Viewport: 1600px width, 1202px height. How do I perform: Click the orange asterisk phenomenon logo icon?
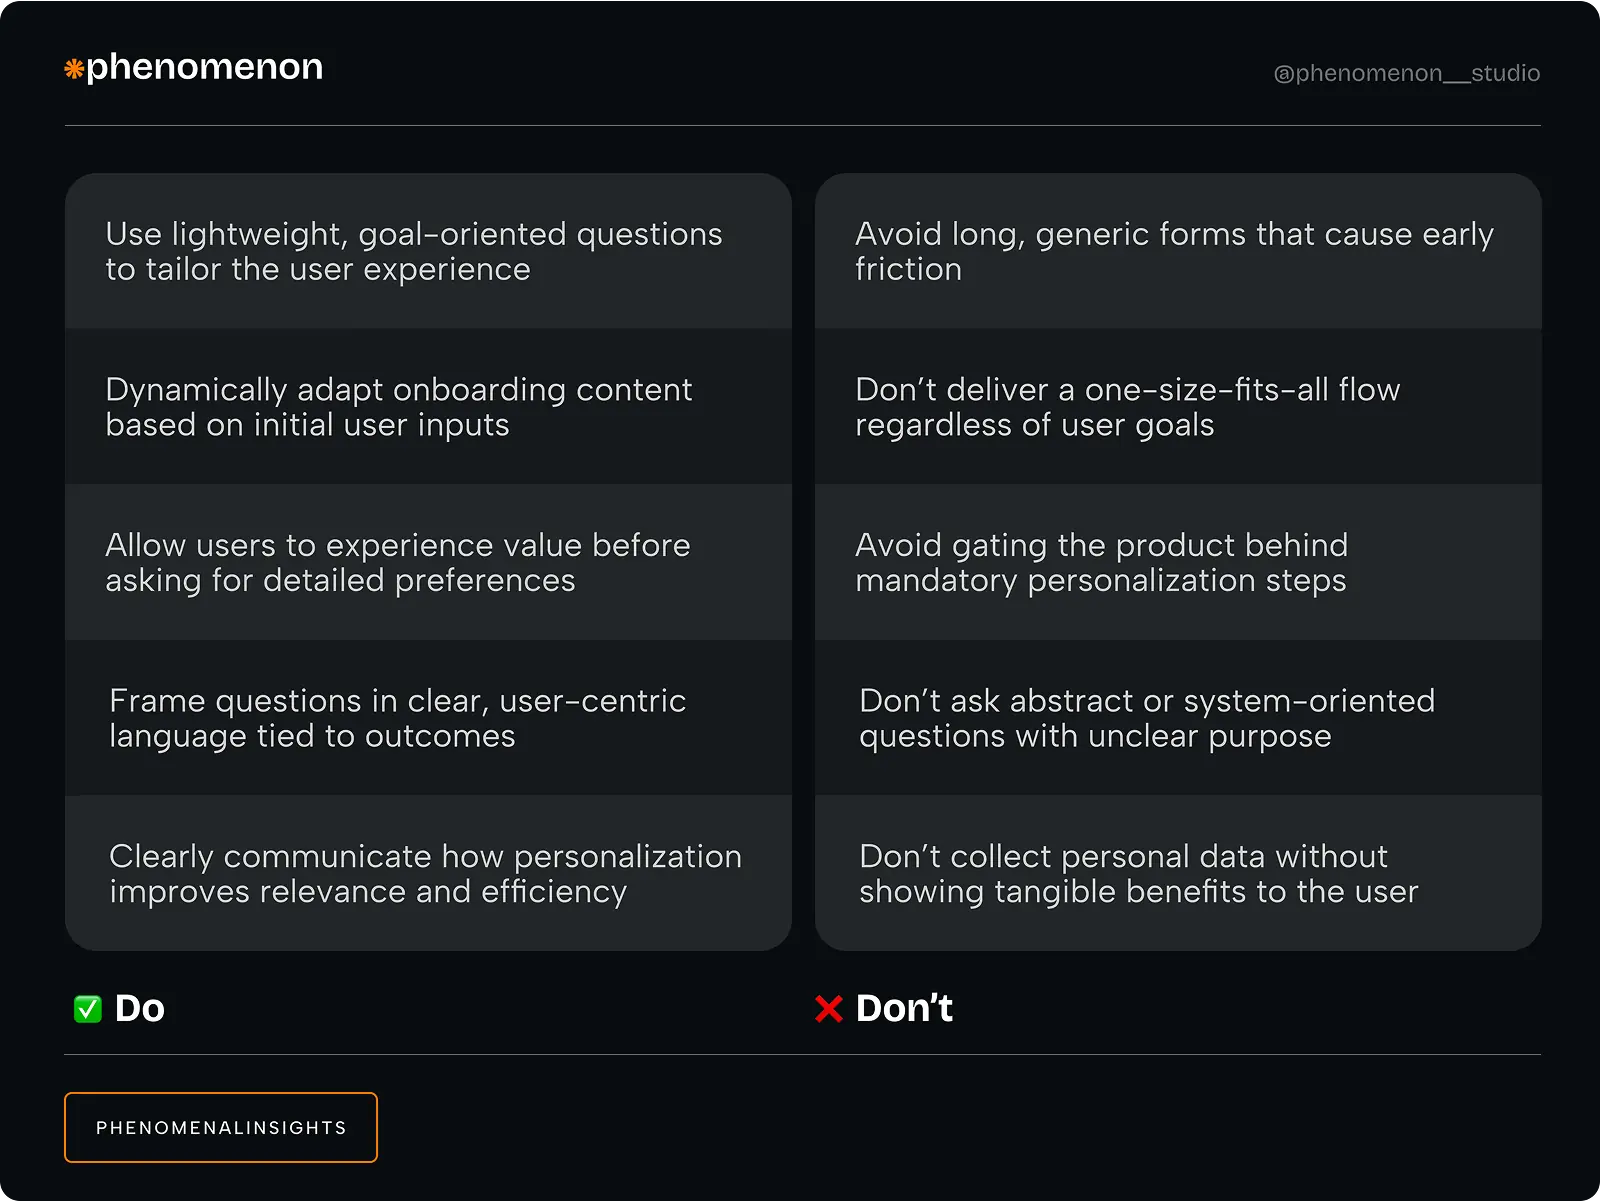click(x=74, y=69)
